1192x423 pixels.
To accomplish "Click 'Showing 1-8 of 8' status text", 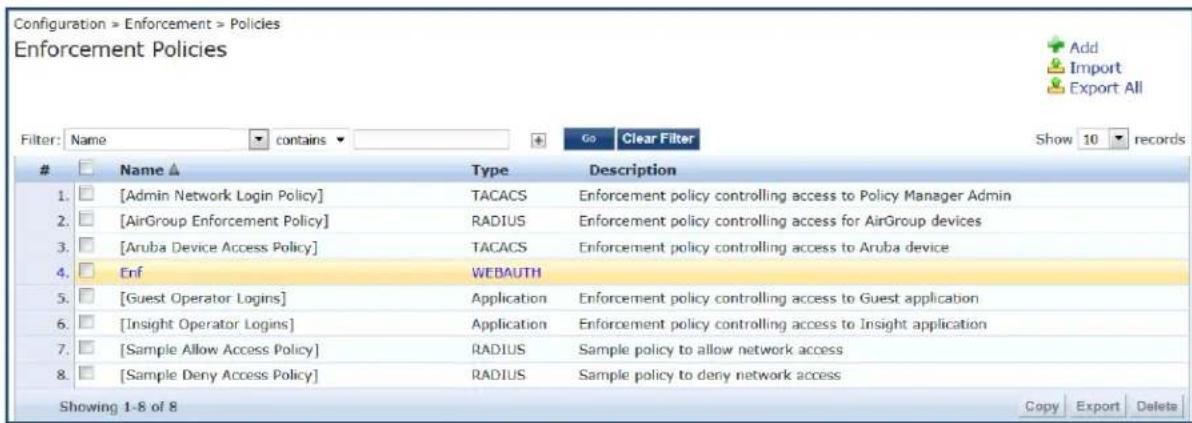I will (x=119, y=406).
